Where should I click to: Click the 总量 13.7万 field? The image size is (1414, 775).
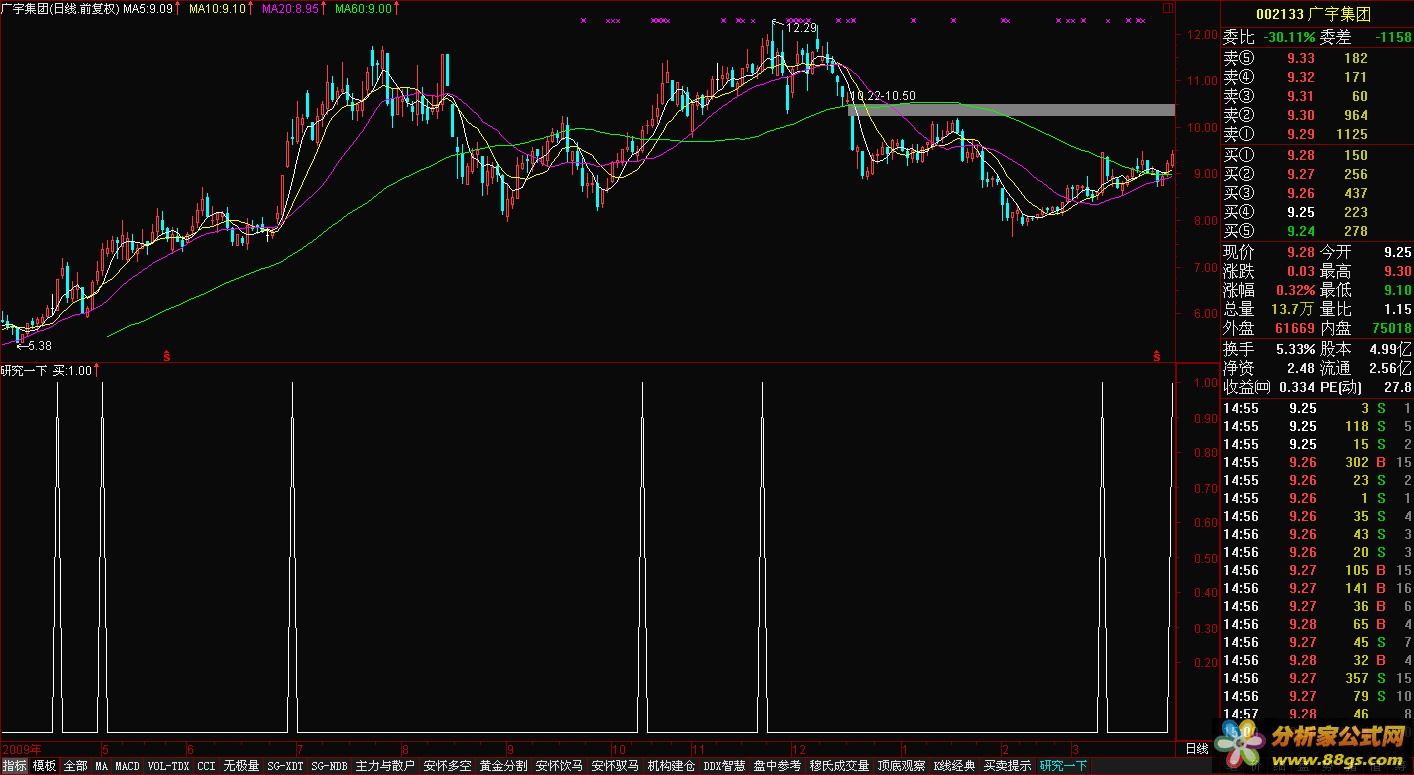coord(1268,309)
